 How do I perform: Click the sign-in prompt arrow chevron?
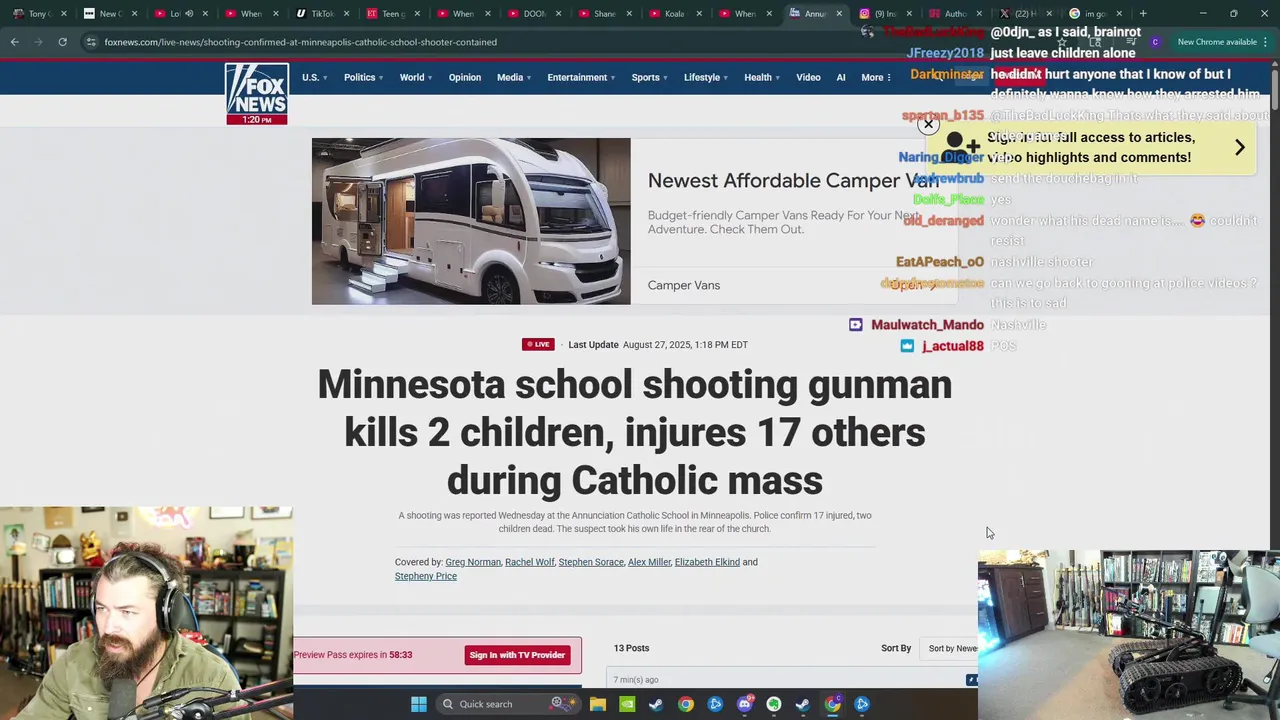[x=1240, y=147]
